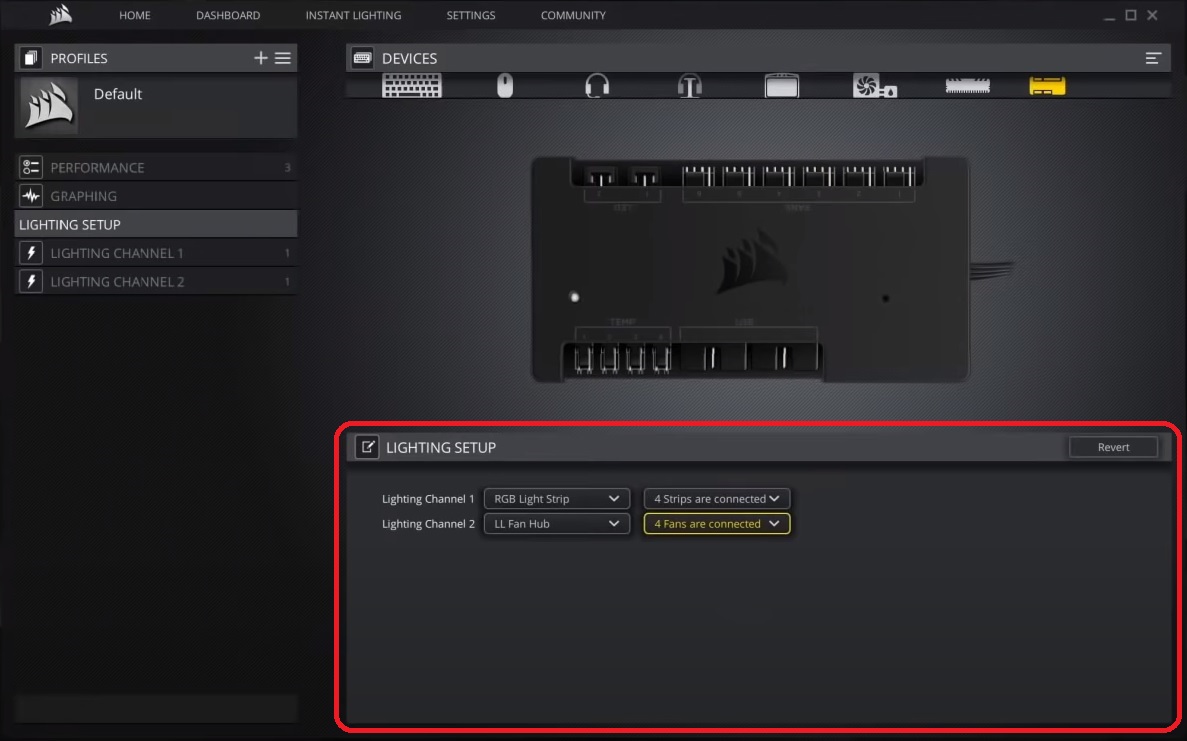Switch to the DASHBOARD tab
The width and height of the screenshot is (1187, 741).
(228, 15)
